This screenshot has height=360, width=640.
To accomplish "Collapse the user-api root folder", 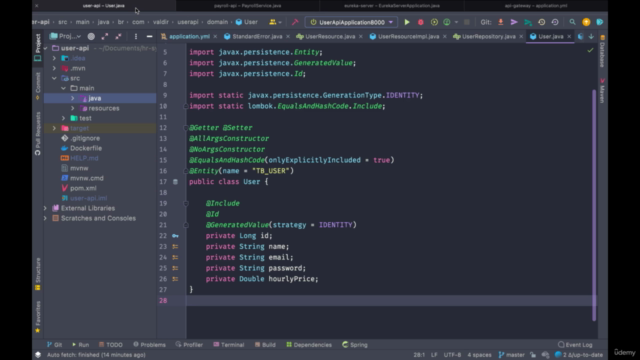I will pos(45,48).
